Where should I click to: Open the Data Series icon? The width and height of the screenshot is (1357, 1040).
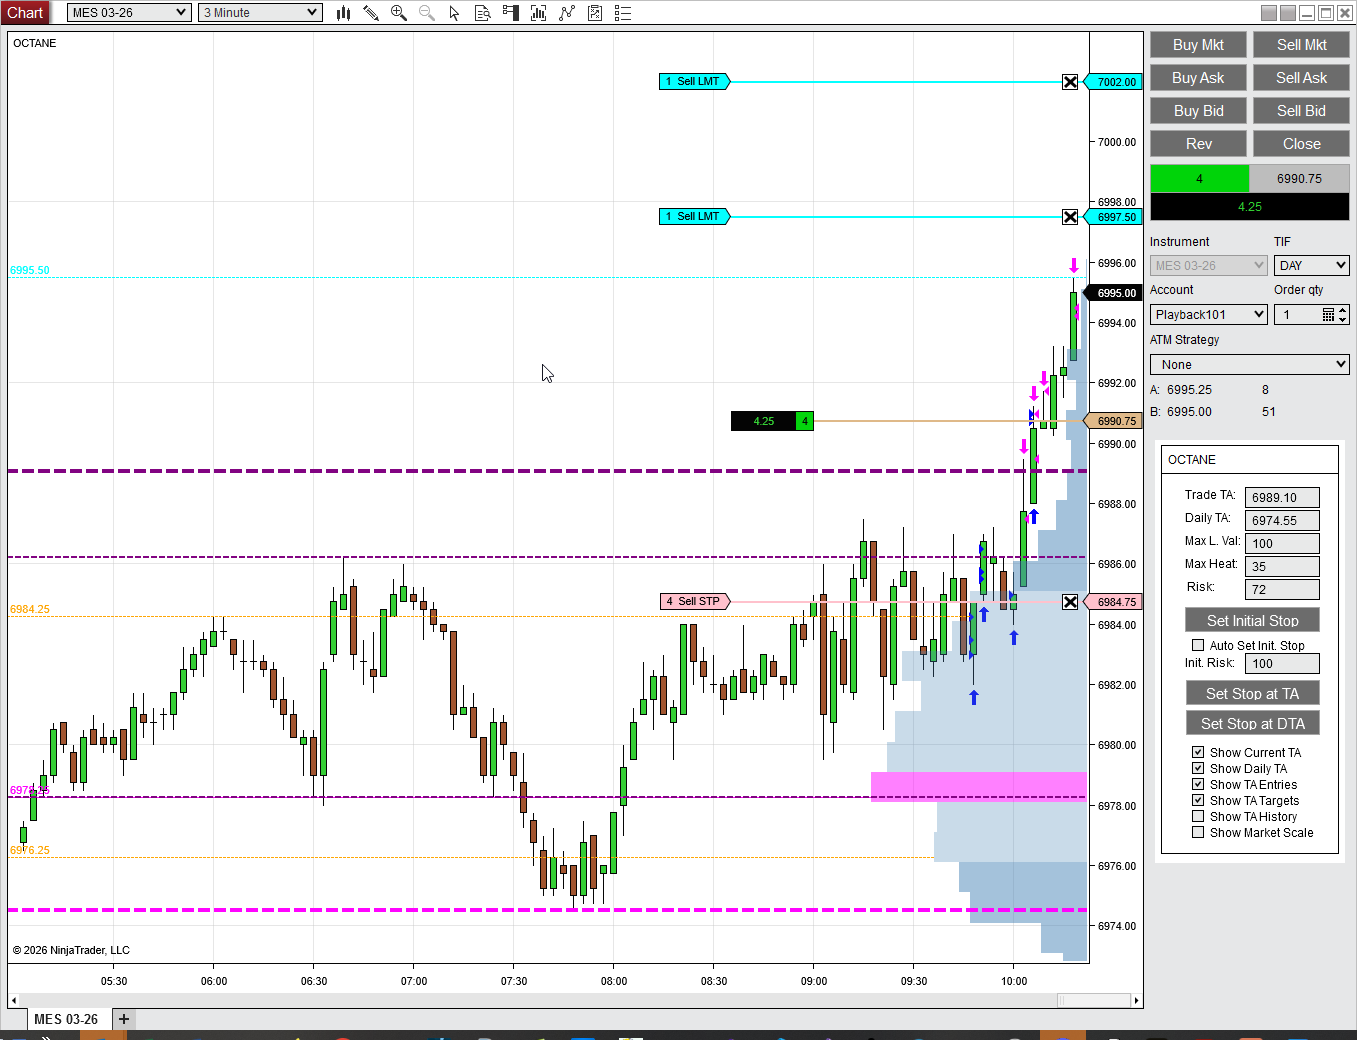538,13
